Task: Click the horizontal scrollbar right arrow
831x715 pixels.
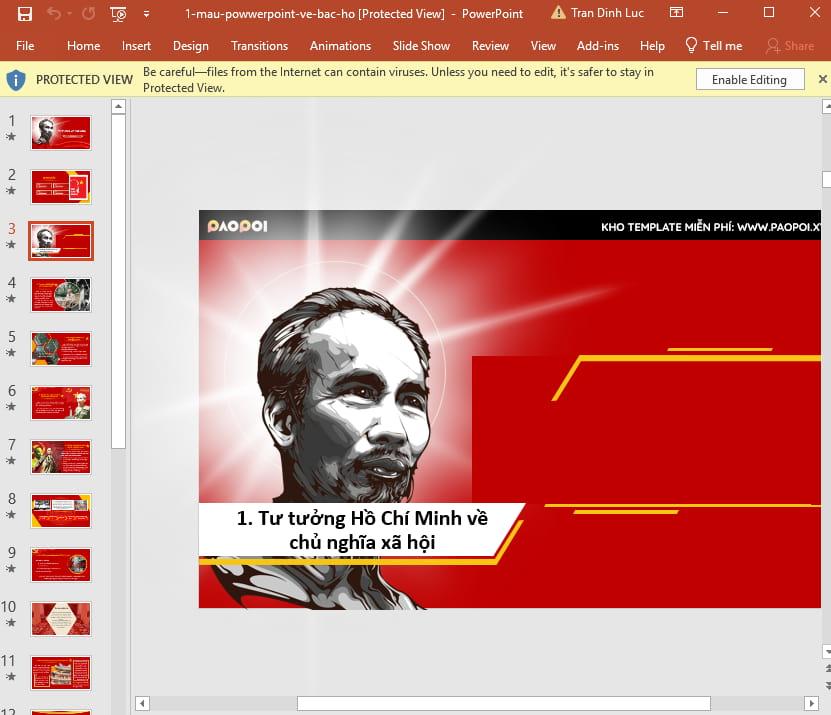Action: pos(811,703)
